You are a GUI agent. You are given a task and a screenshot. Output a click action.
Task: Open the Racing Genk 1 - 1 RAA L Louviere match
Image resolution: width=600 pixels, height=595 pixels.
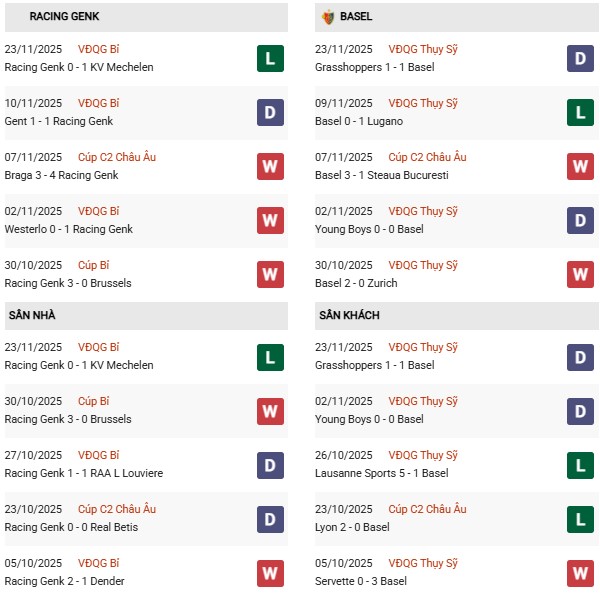(83, 473)
